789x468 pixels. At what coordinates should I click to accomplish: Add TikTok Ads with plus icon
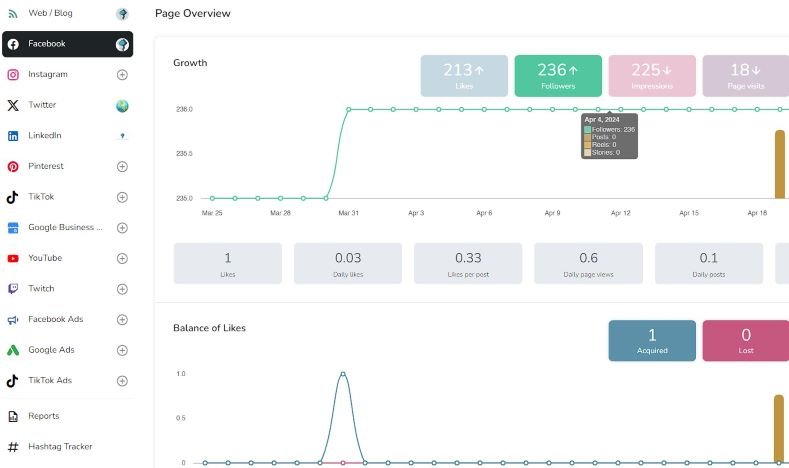(122, 381)
